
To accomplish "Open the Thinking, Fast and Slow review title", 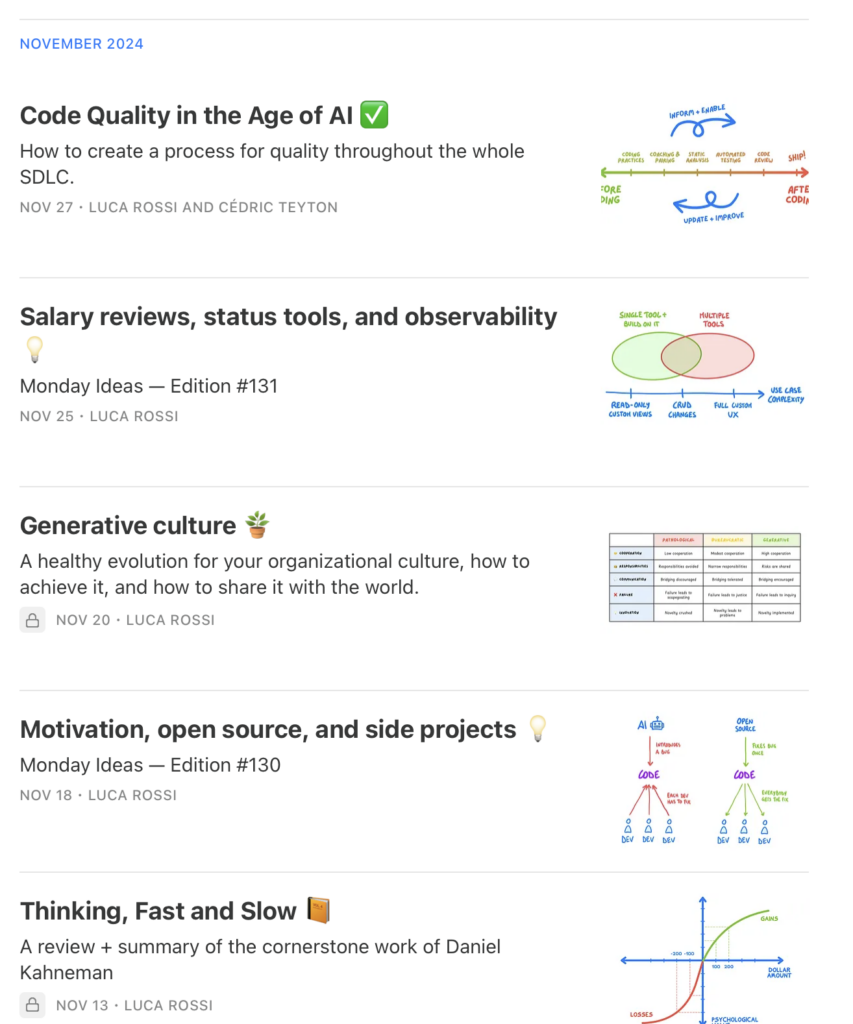I will coord(158,912).
